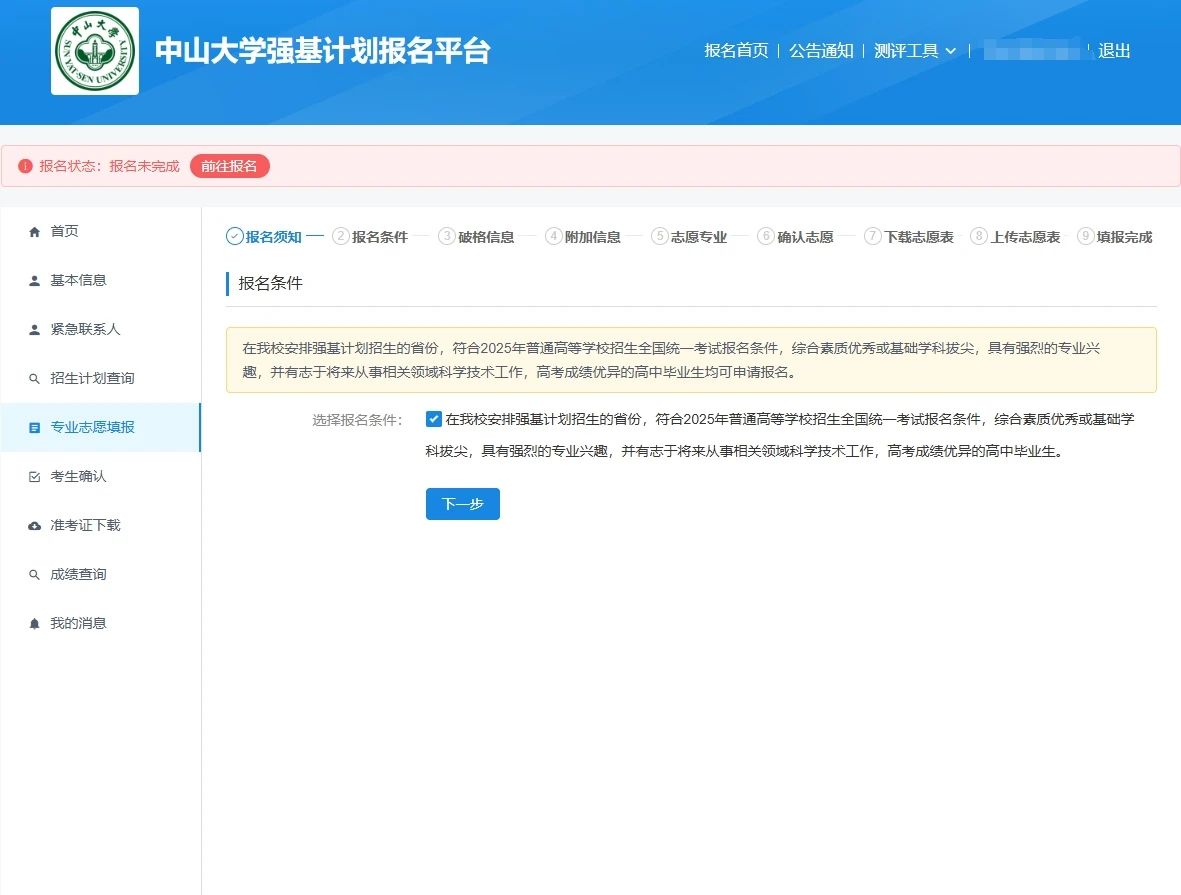Open 公告通知 in top navigation
The height and width of the screenshot is (895, 1181).
point(821,50)
